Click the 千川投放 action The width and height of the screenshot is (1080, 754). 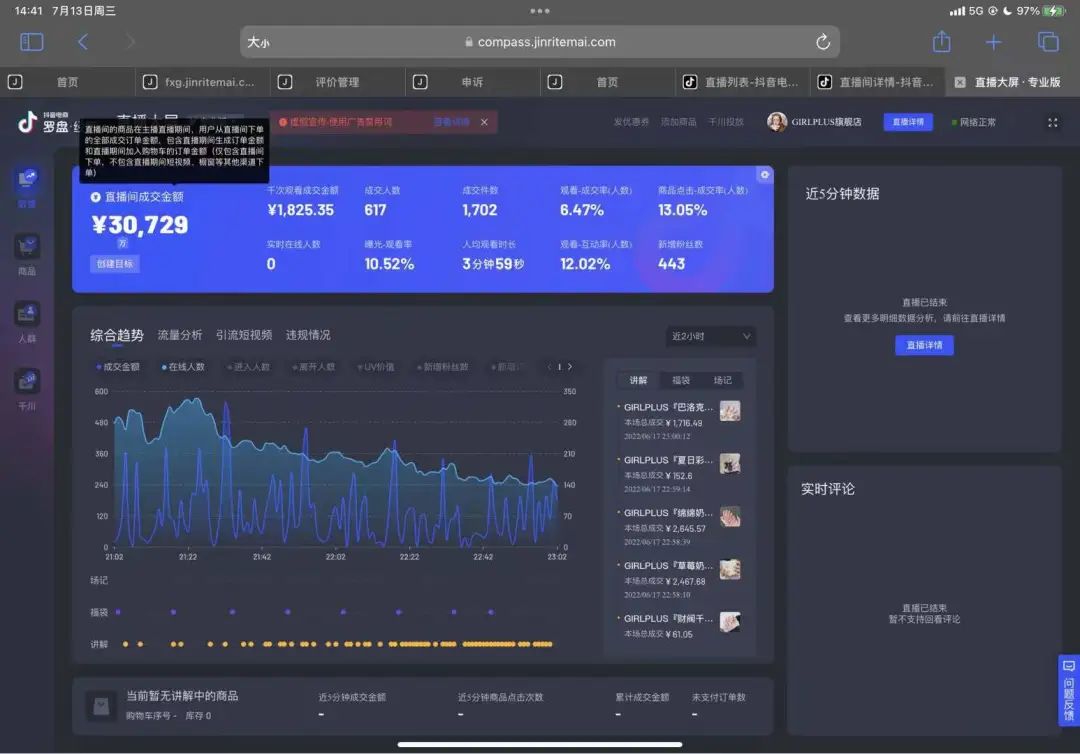[726, 122]
